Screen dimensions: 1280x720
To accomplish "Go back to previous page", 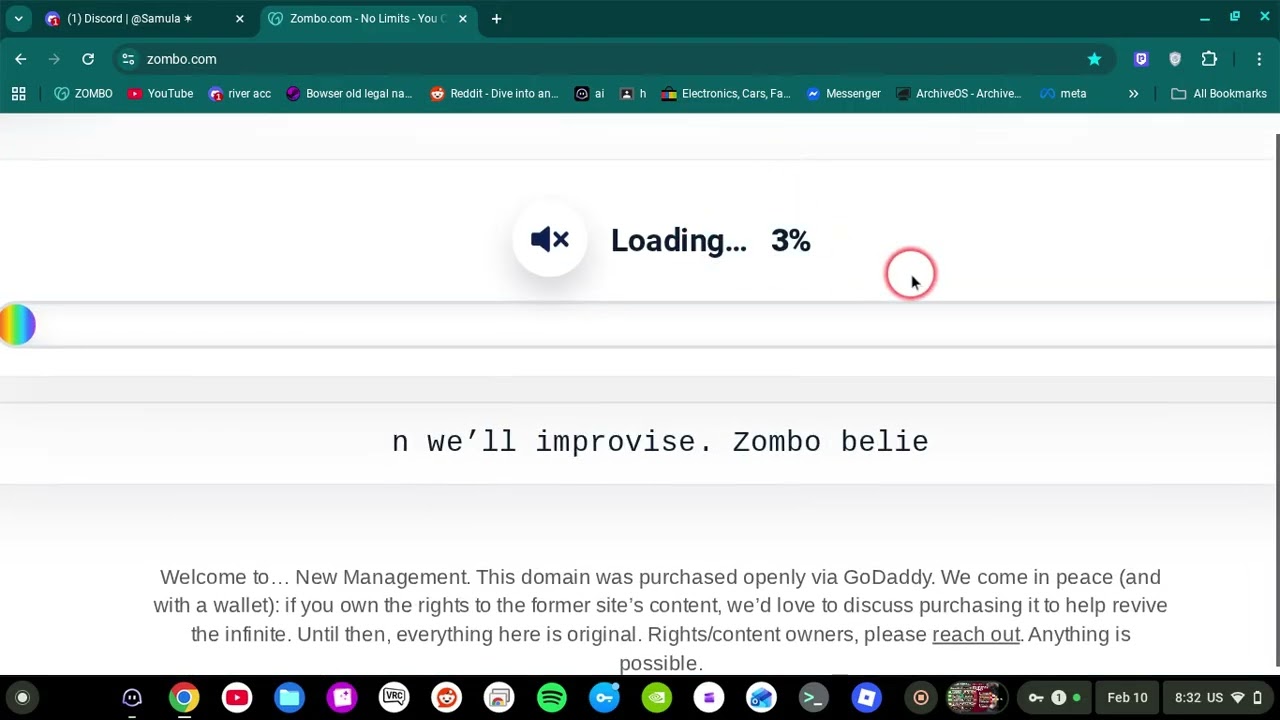I will pos(21,59).
